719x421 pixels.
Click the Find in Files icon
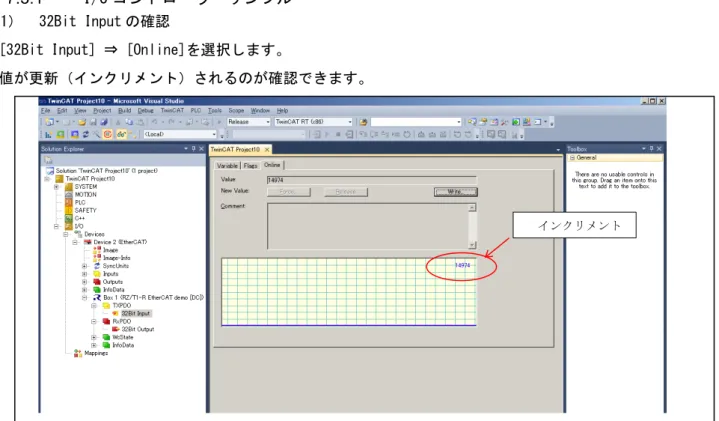click(363, 122)
